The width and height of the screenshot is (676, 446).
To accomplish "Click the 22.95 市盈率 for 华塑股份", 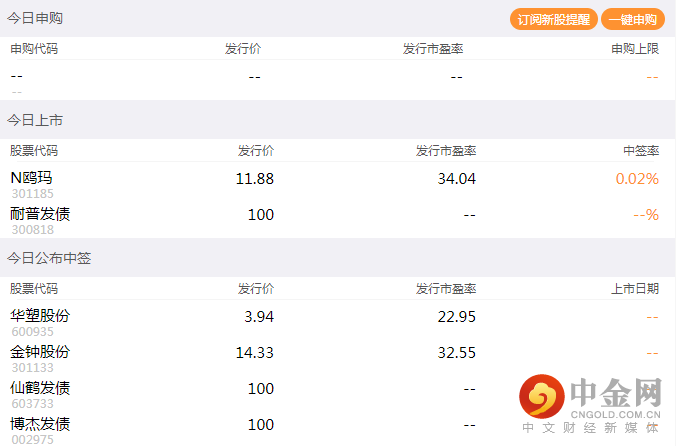I will point(457,317).
